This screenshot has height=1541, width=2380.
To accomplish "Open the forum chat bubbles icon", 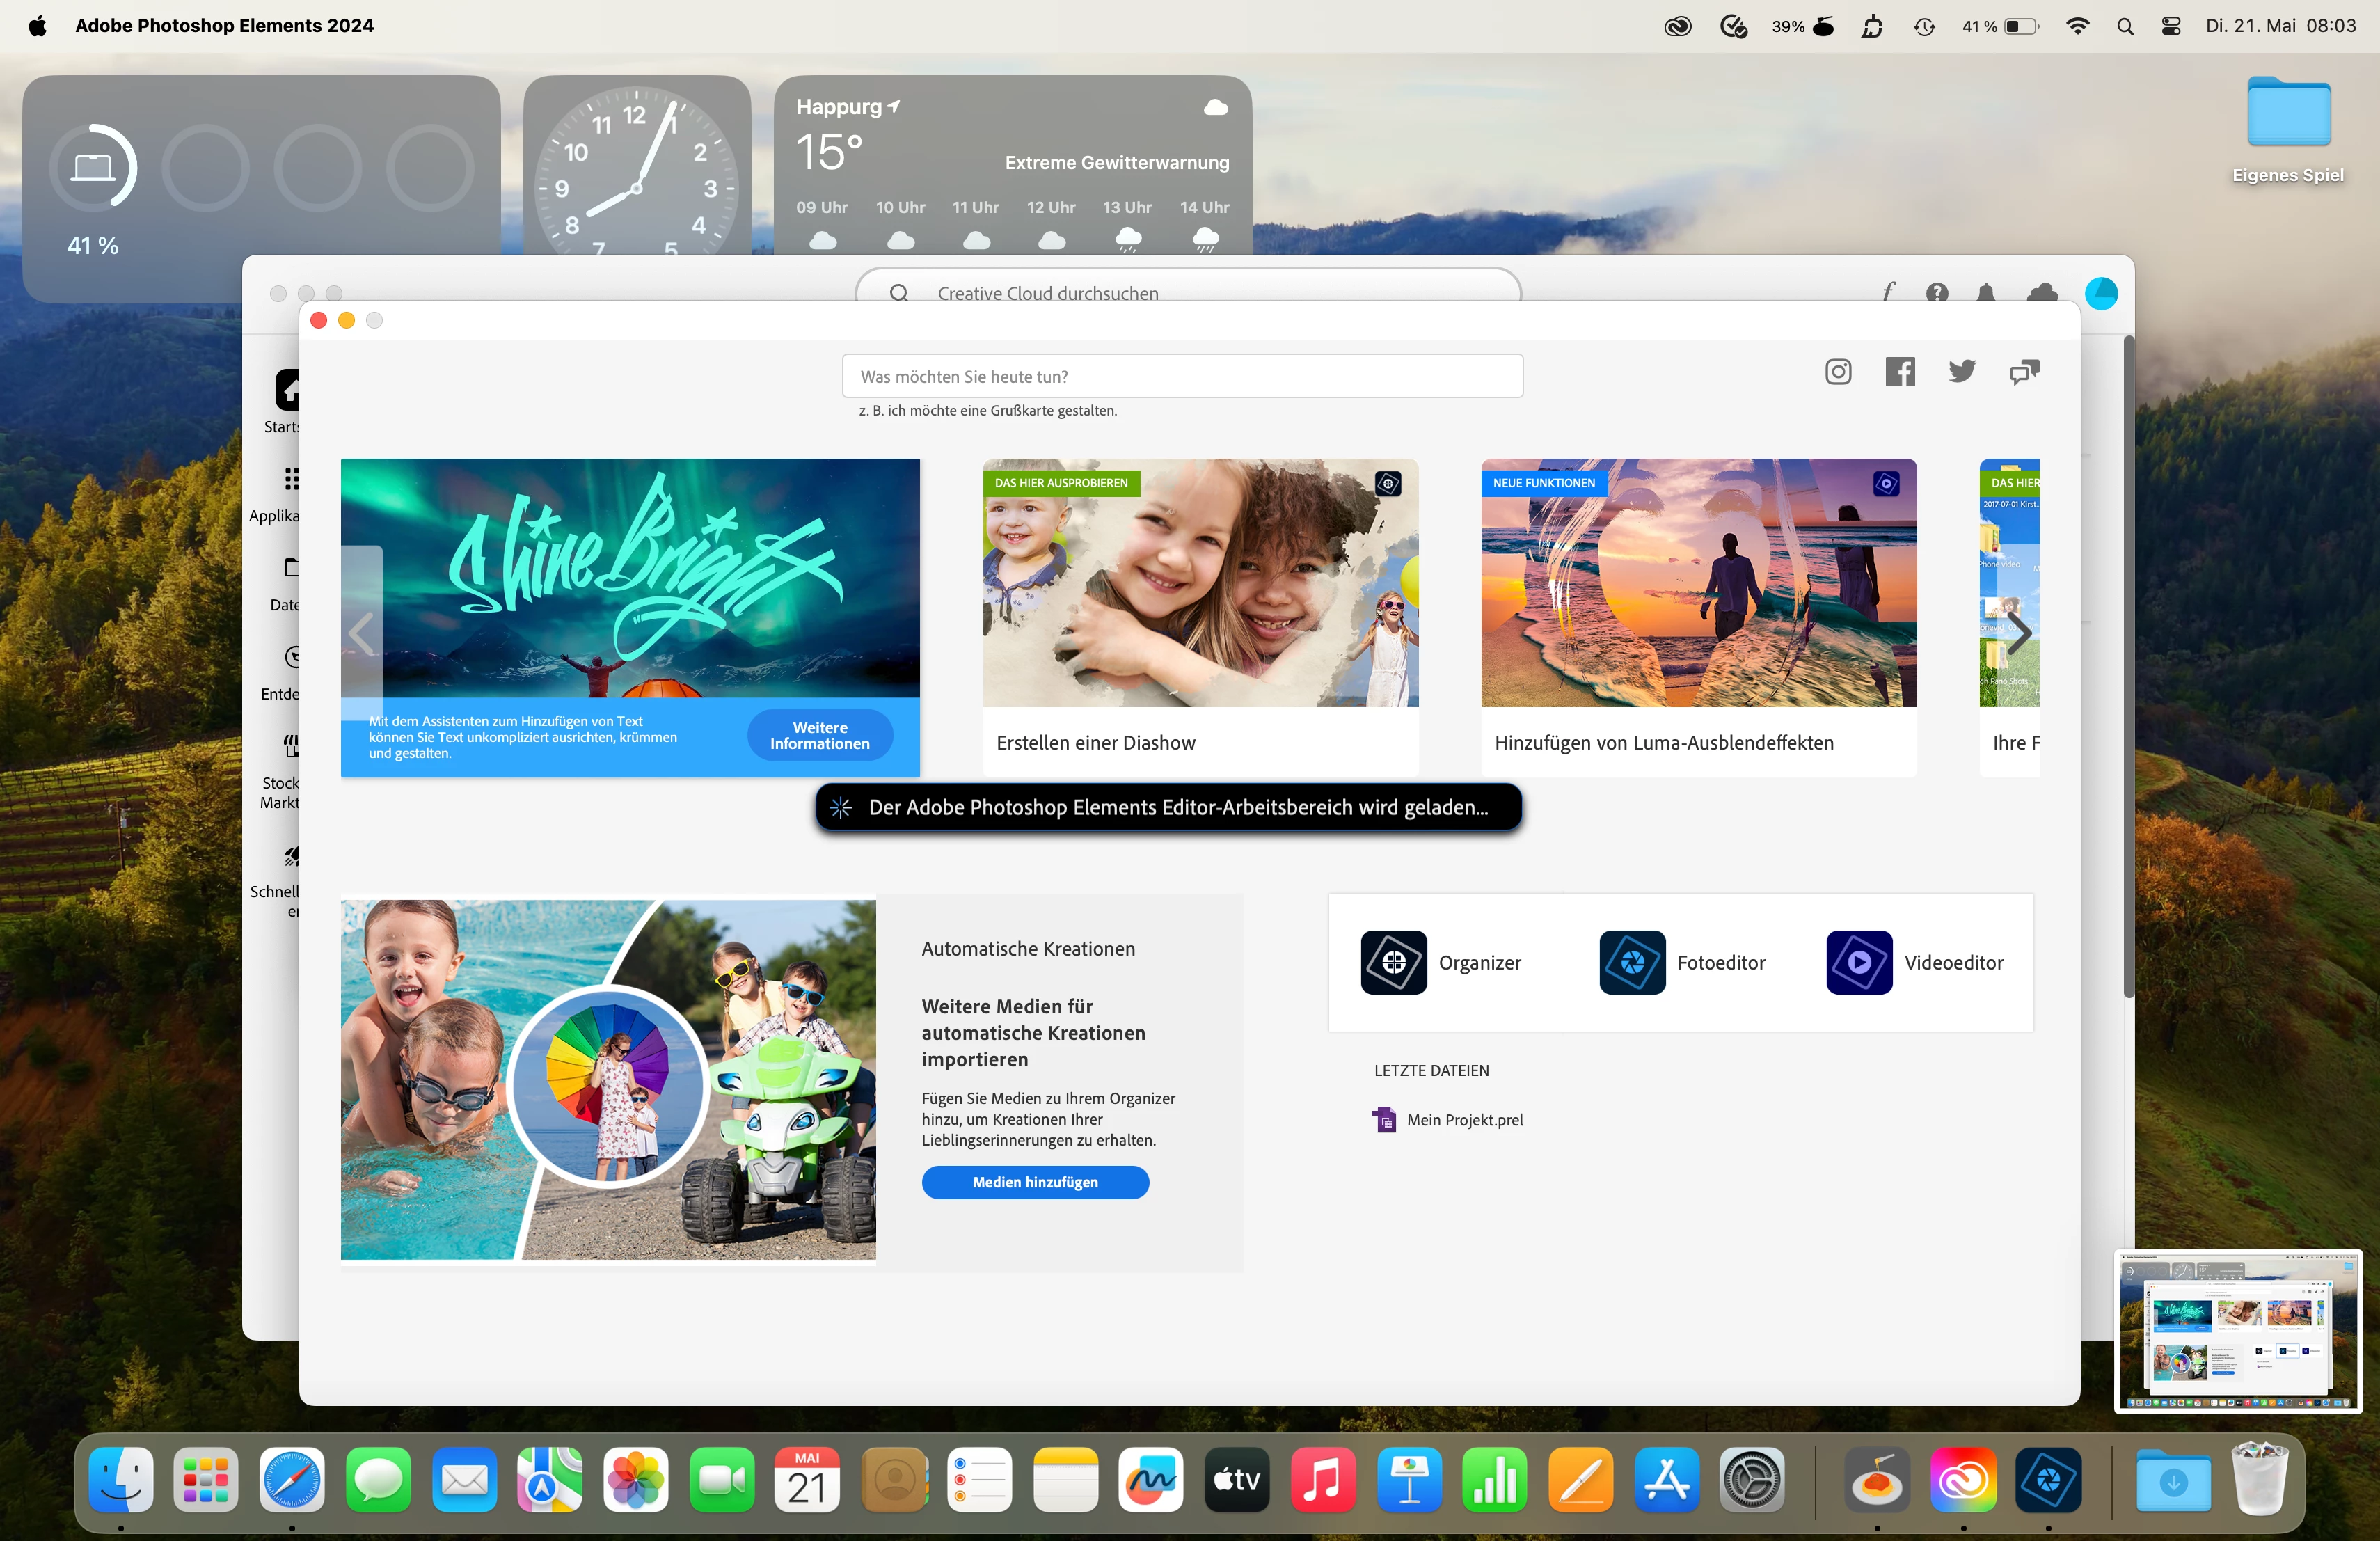I will 2024,372.
